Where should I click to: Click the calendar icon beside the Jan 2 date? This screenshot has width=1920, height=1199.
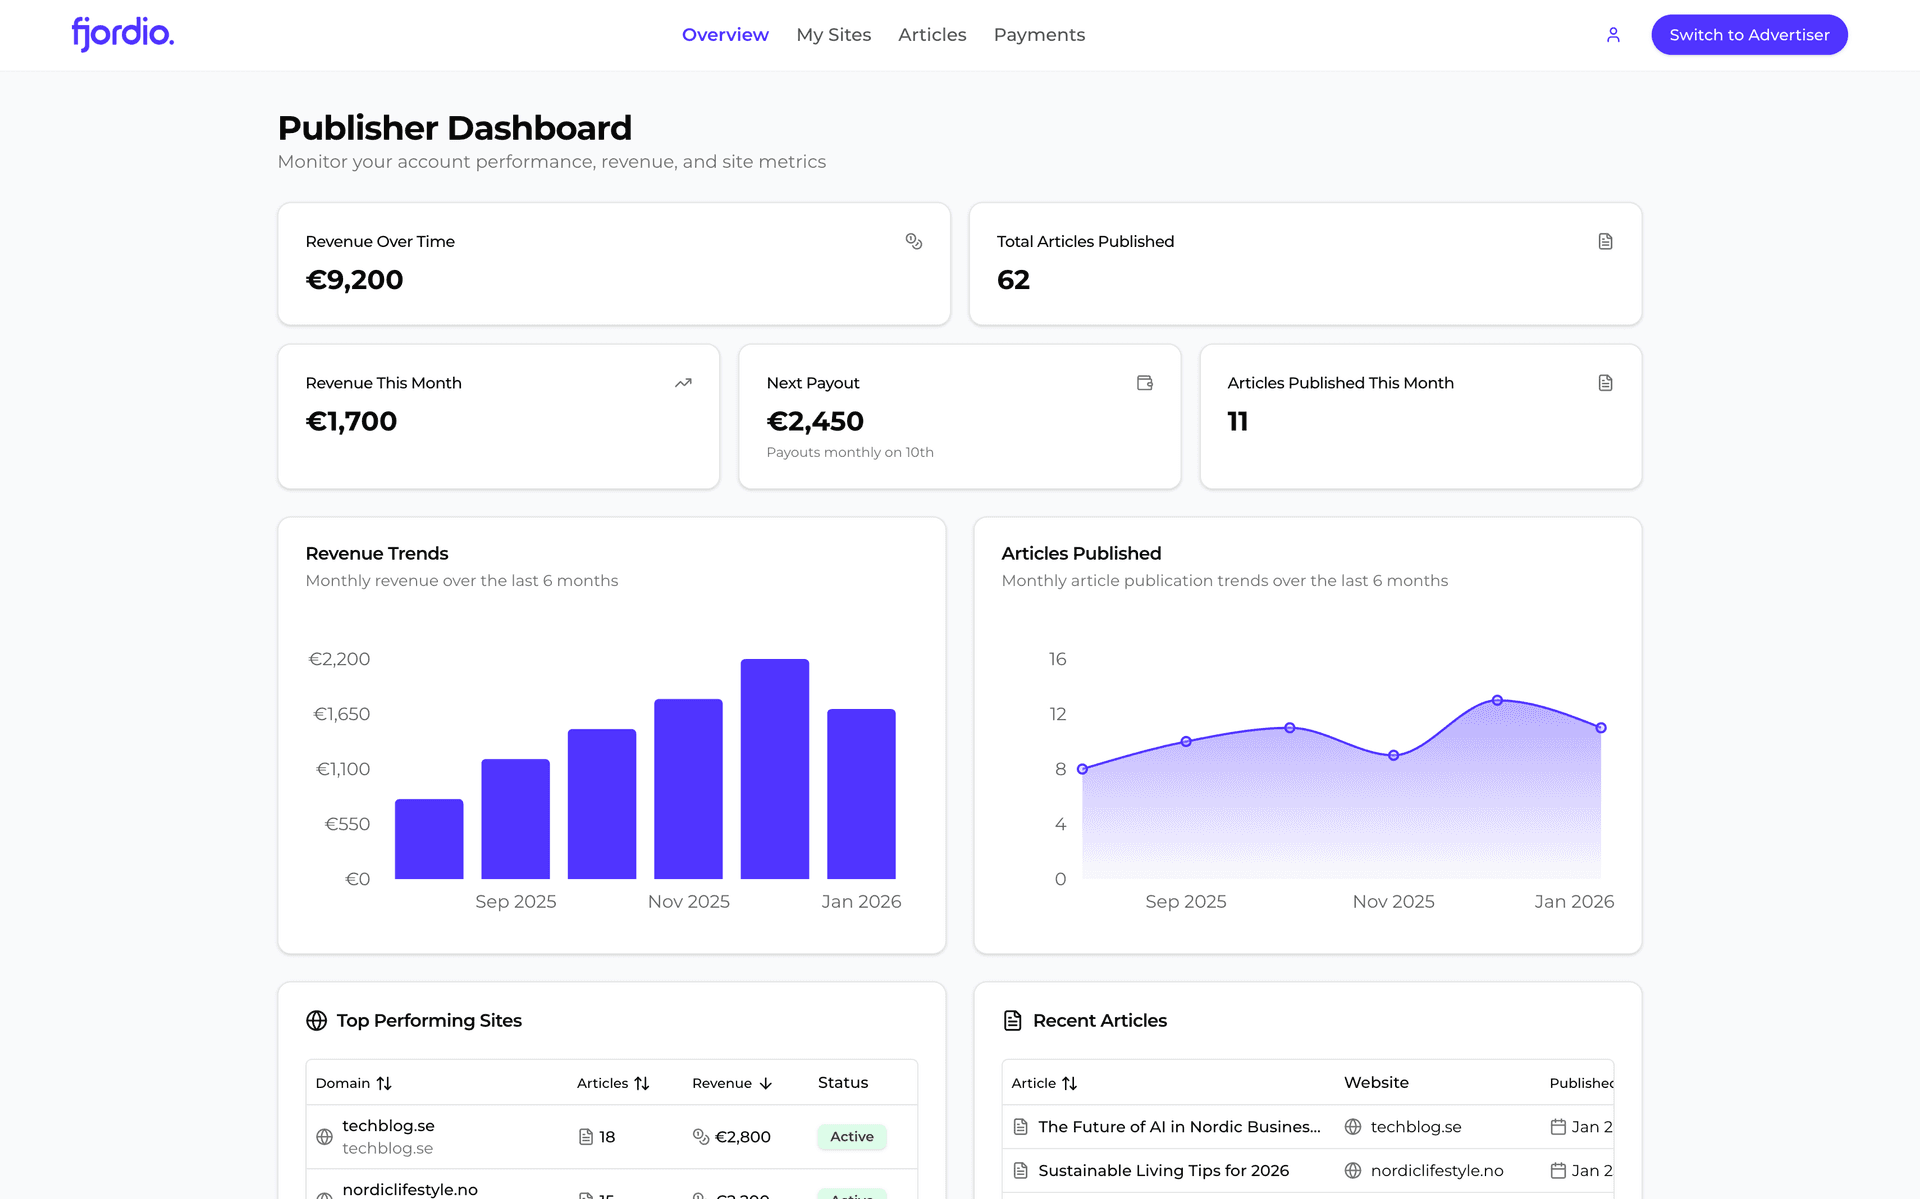click(1558, 1127)
